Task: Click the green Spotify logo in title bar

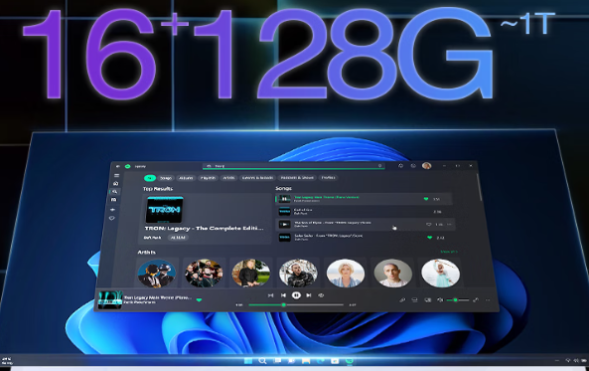Action: (128, 166)
